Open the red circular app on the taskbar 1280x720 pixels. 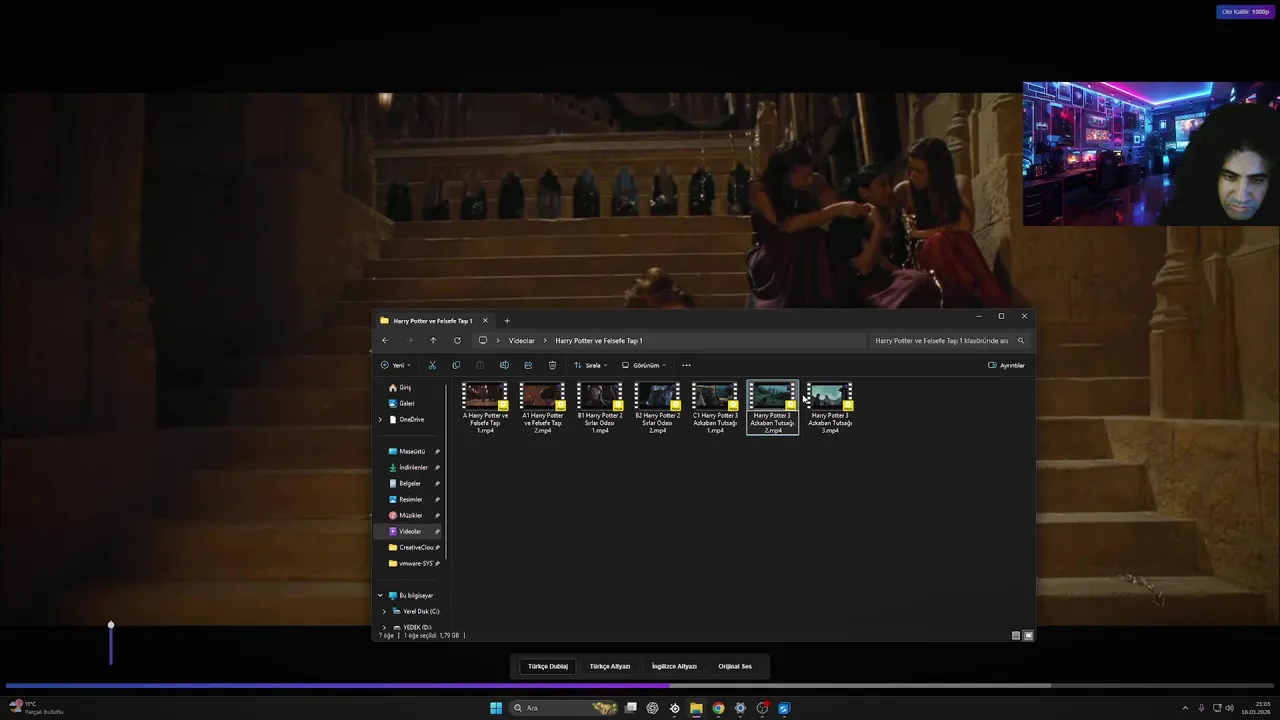[762, 708]
